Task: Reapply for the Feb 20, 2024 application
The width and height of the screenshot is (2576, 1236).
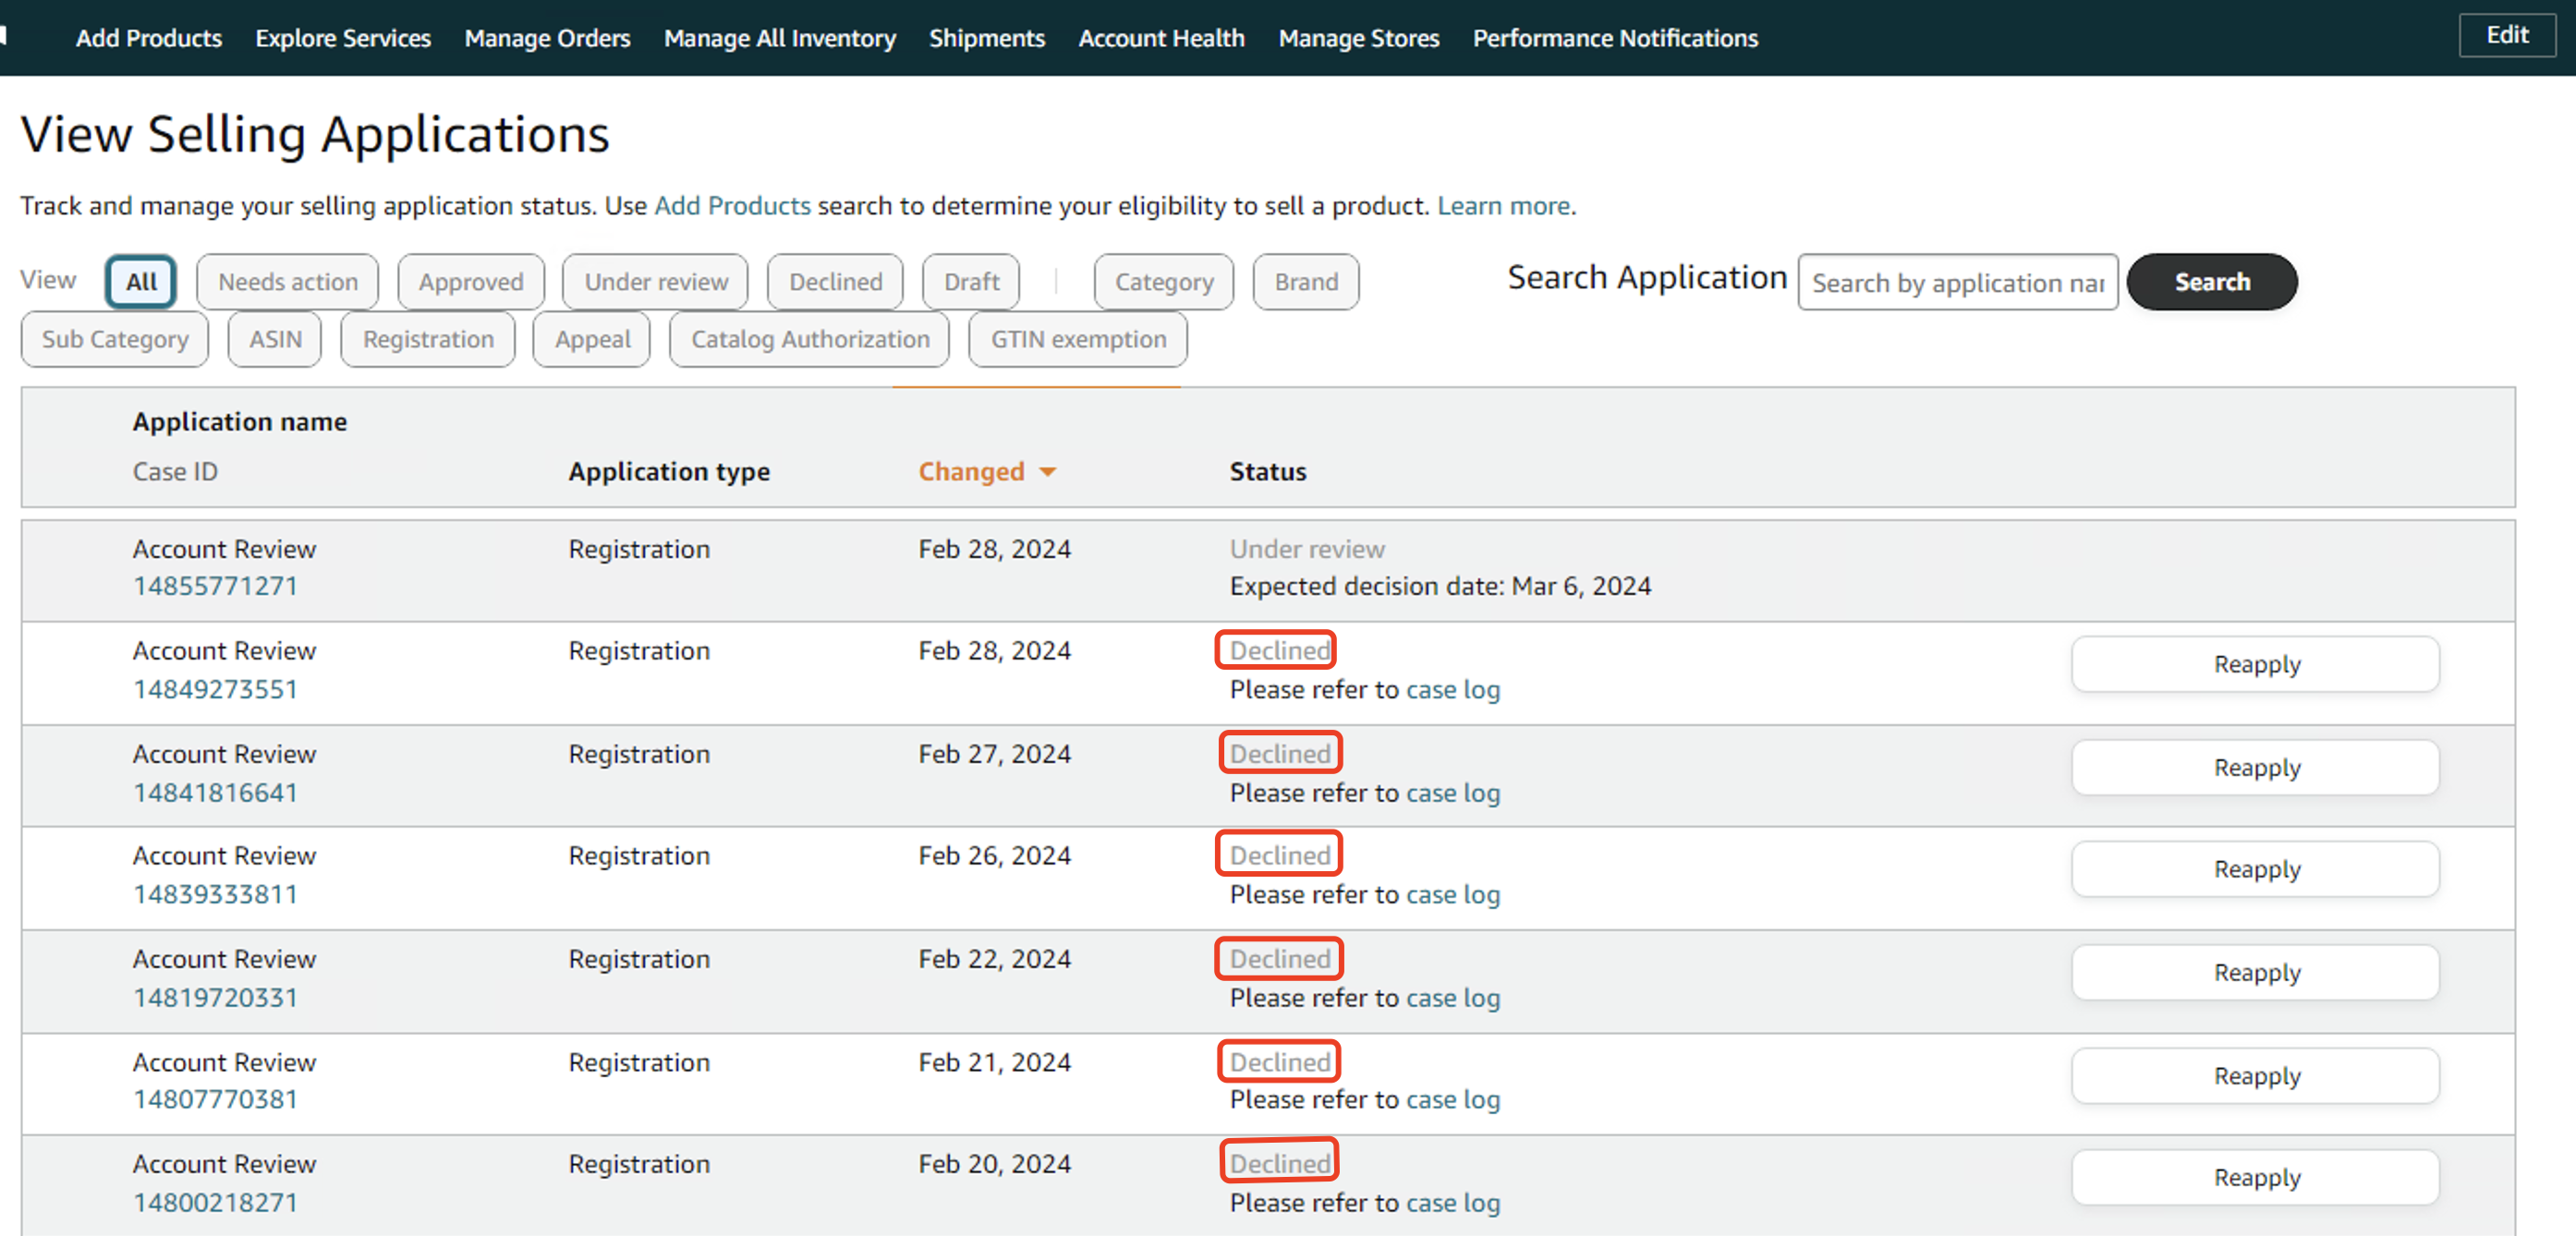Action: point(2256,1178)
